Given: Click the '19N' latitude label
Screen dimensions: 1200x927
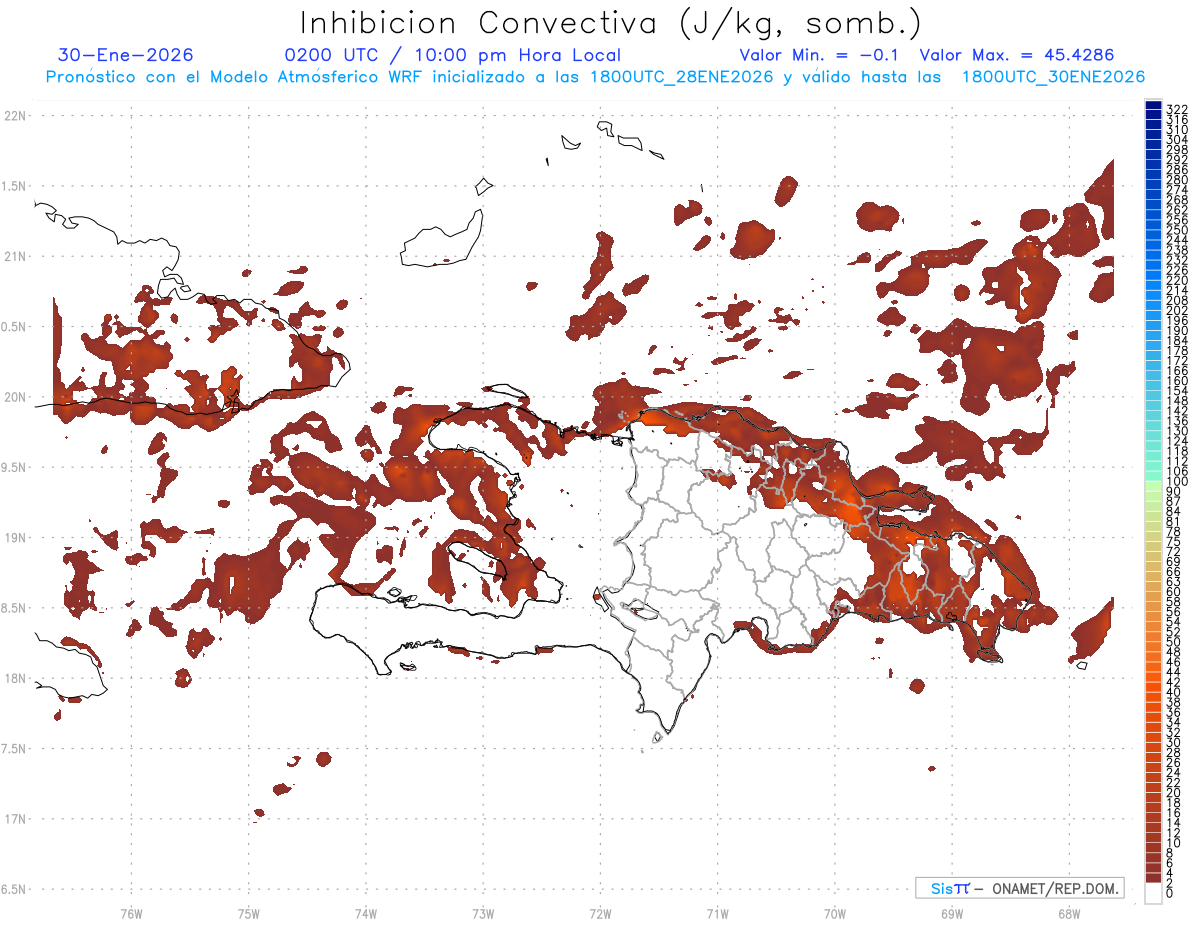Looking at the screenshot, I should pyautogui.click(x=15, y=538).
